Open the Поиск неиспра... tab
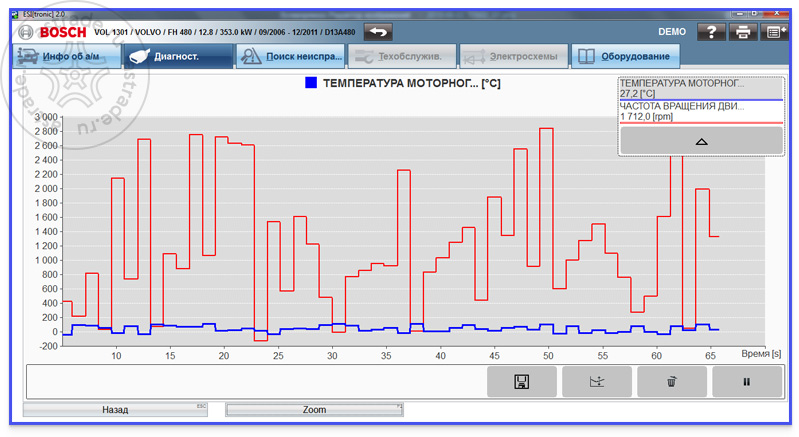Screen dimensions: 799x437 tap(290, 56)
